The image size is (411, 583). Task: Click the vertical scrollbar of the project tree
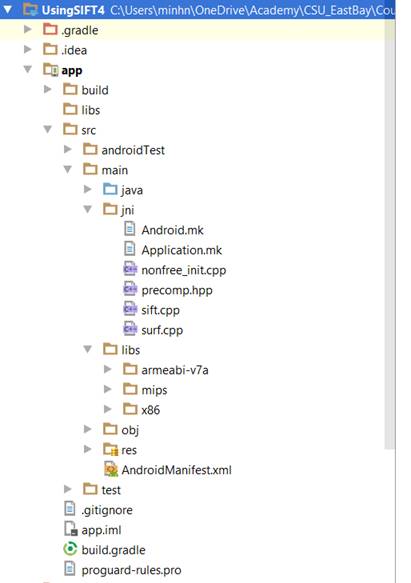pos(390,234)
